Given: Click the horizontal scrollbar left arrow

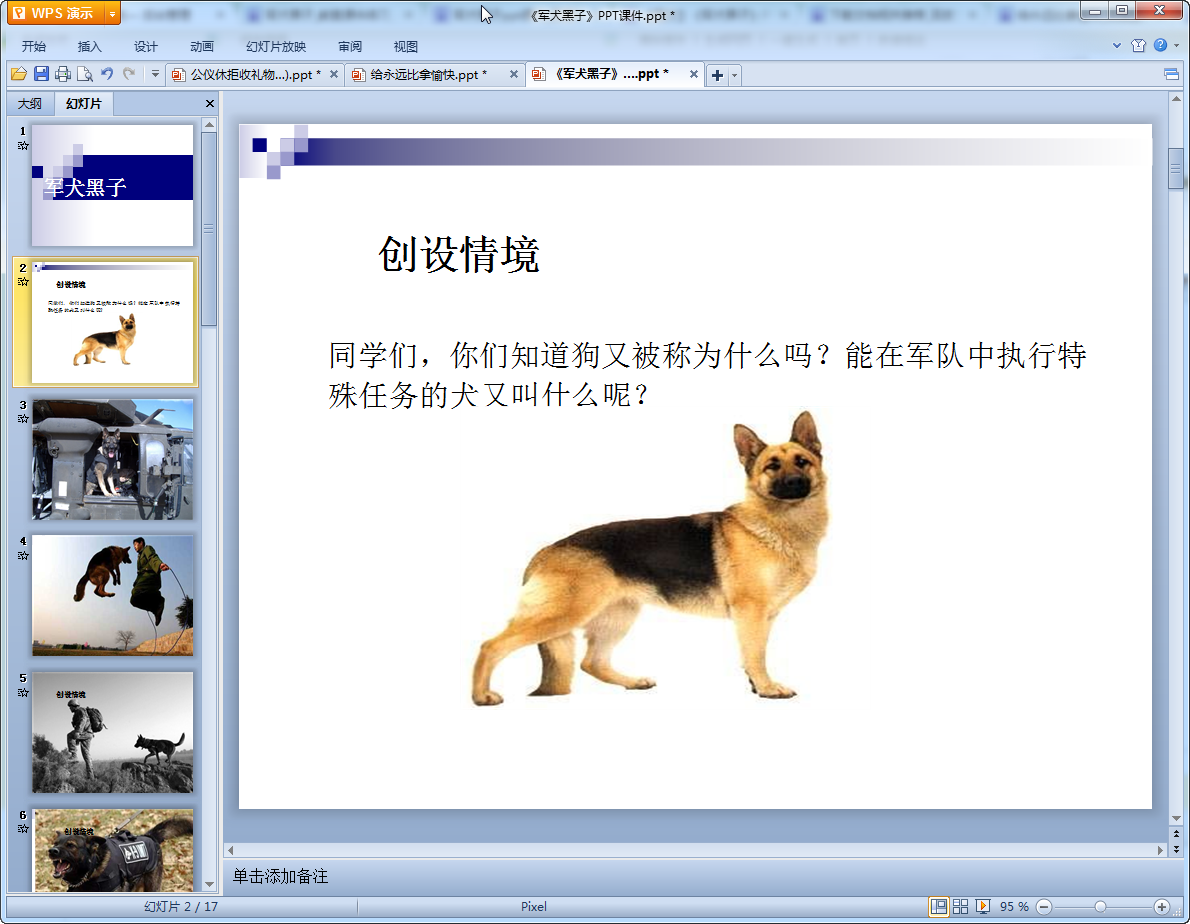Looking at the screenshot, I should (x=231, y=850).
